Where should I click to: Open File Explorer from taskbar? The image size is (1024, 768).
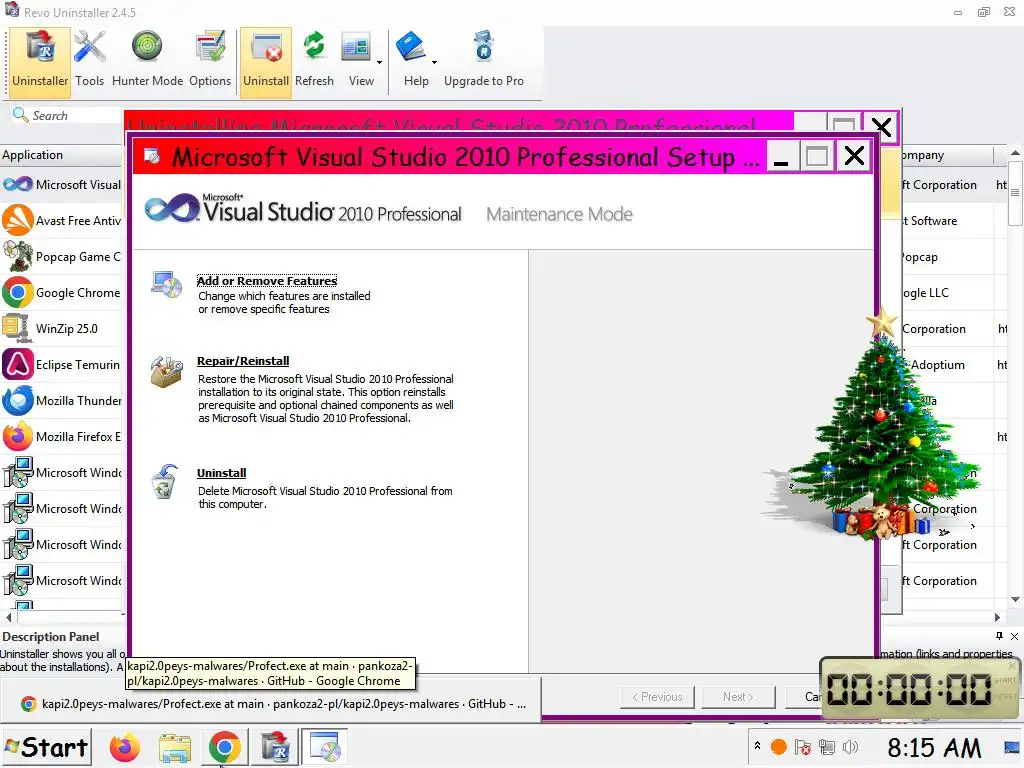(x=174, y=748)
